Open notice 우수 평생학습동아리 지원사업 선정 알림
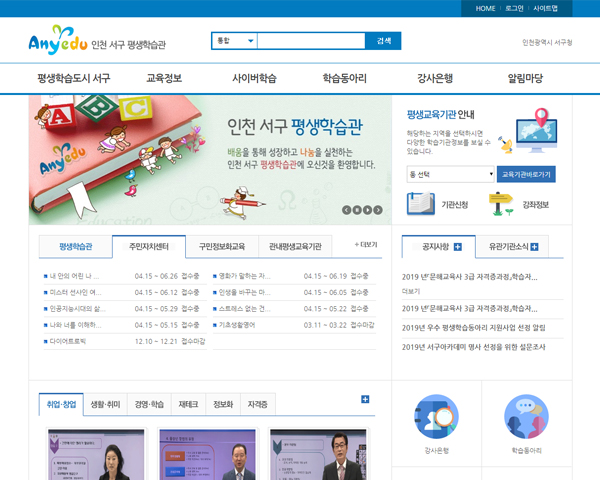Viewport: 600px width, 480px height. click(473, 328)
